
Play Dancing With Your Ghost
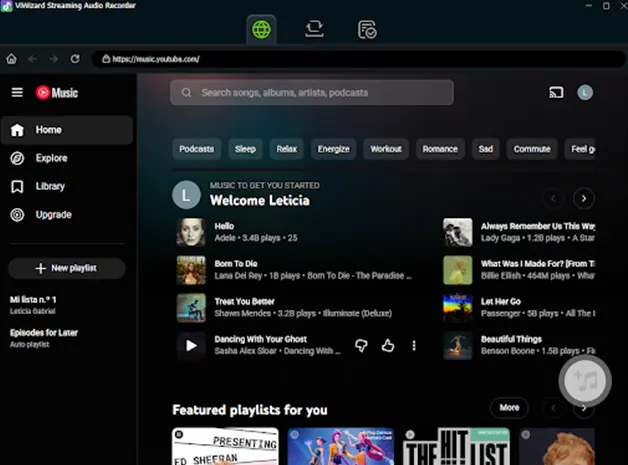pos(191,345)
